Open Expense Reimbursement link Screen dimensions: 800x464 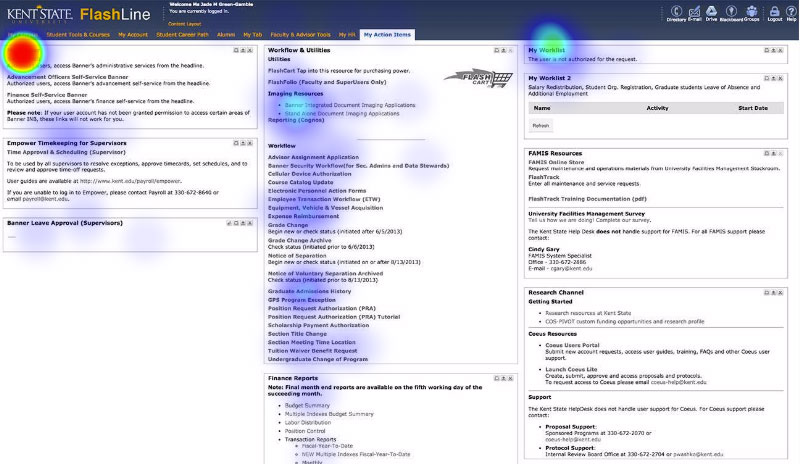pos(304,216)
